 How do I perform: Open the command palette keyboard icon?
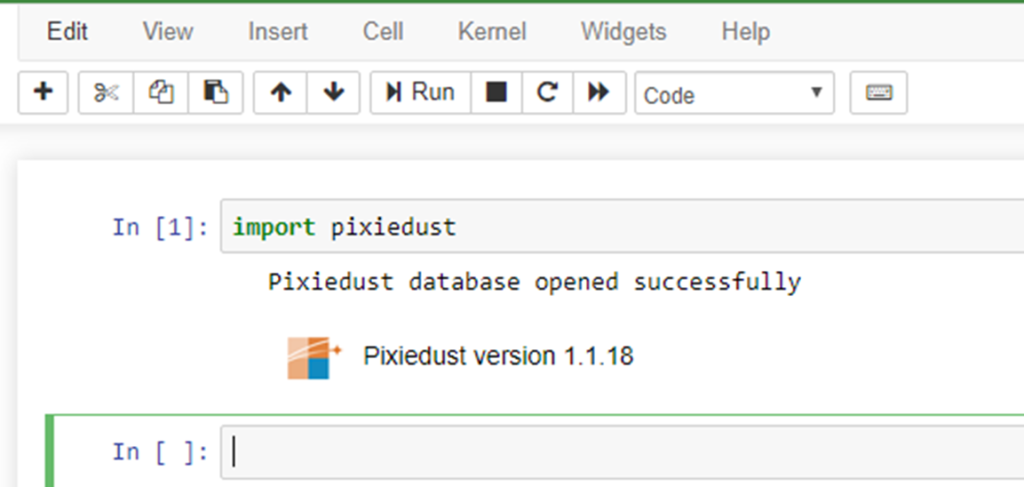click(x=878, y=93)
